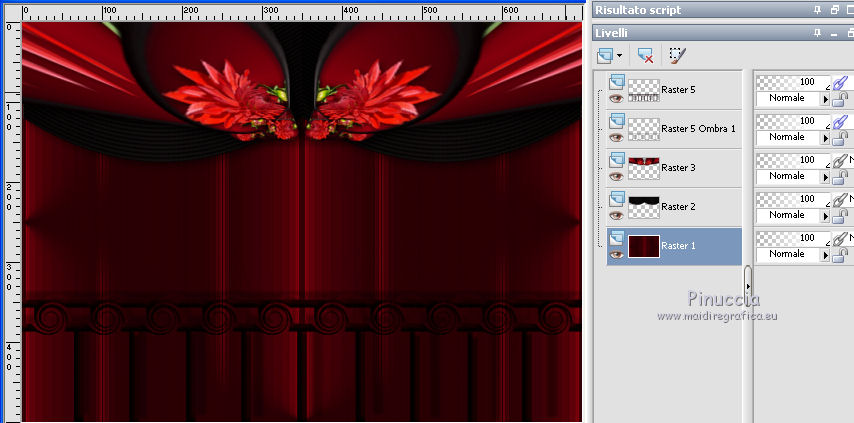Toggle transparency lock for Raster 1
854x423 pixels.
coord(840,255)
